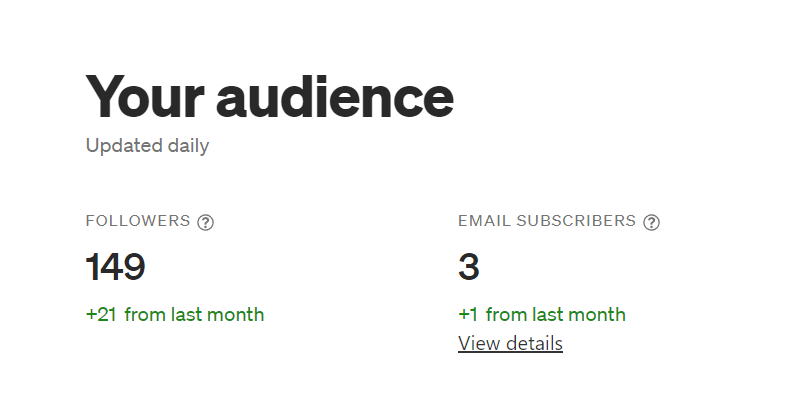Open the EMAIL SUBSCRIBERS question mark tooltip
This screenshot has width=804, height=415.
(x=651, y=222)
